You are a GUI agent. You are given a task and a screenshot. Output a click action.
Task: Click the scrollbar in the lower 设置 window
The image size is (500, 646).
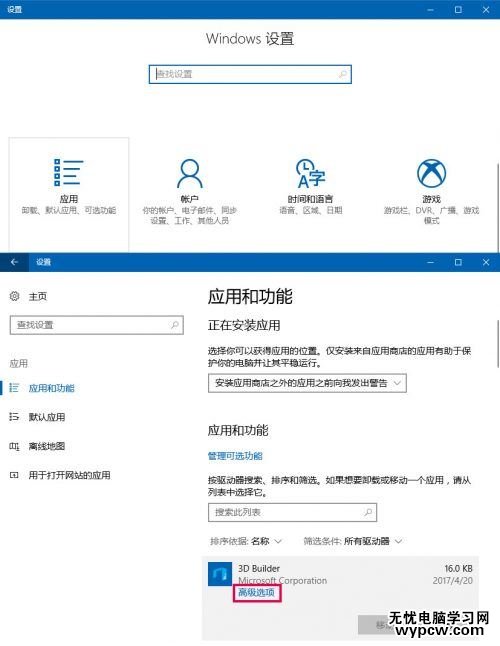tap(498, 344)
